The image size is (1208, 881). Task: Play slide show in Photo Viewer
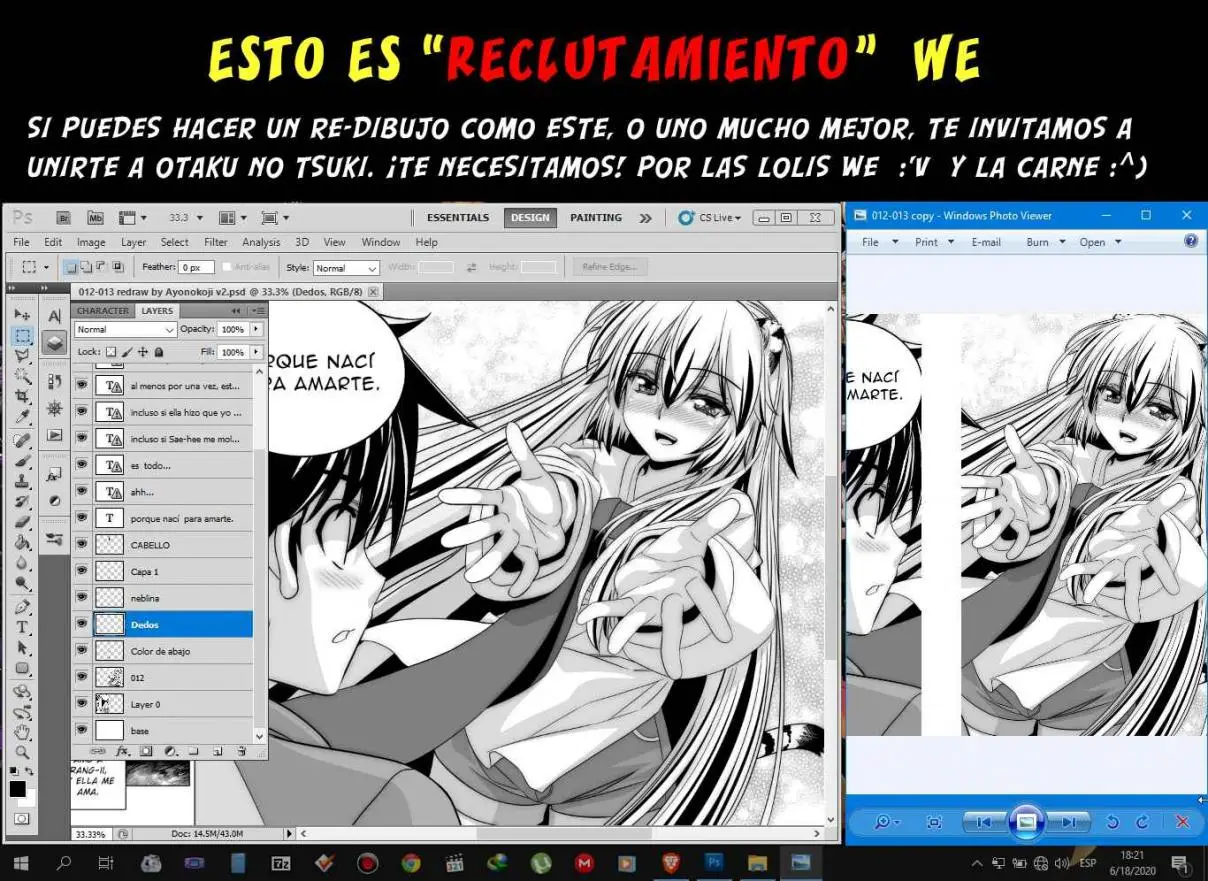[1026, 822]
